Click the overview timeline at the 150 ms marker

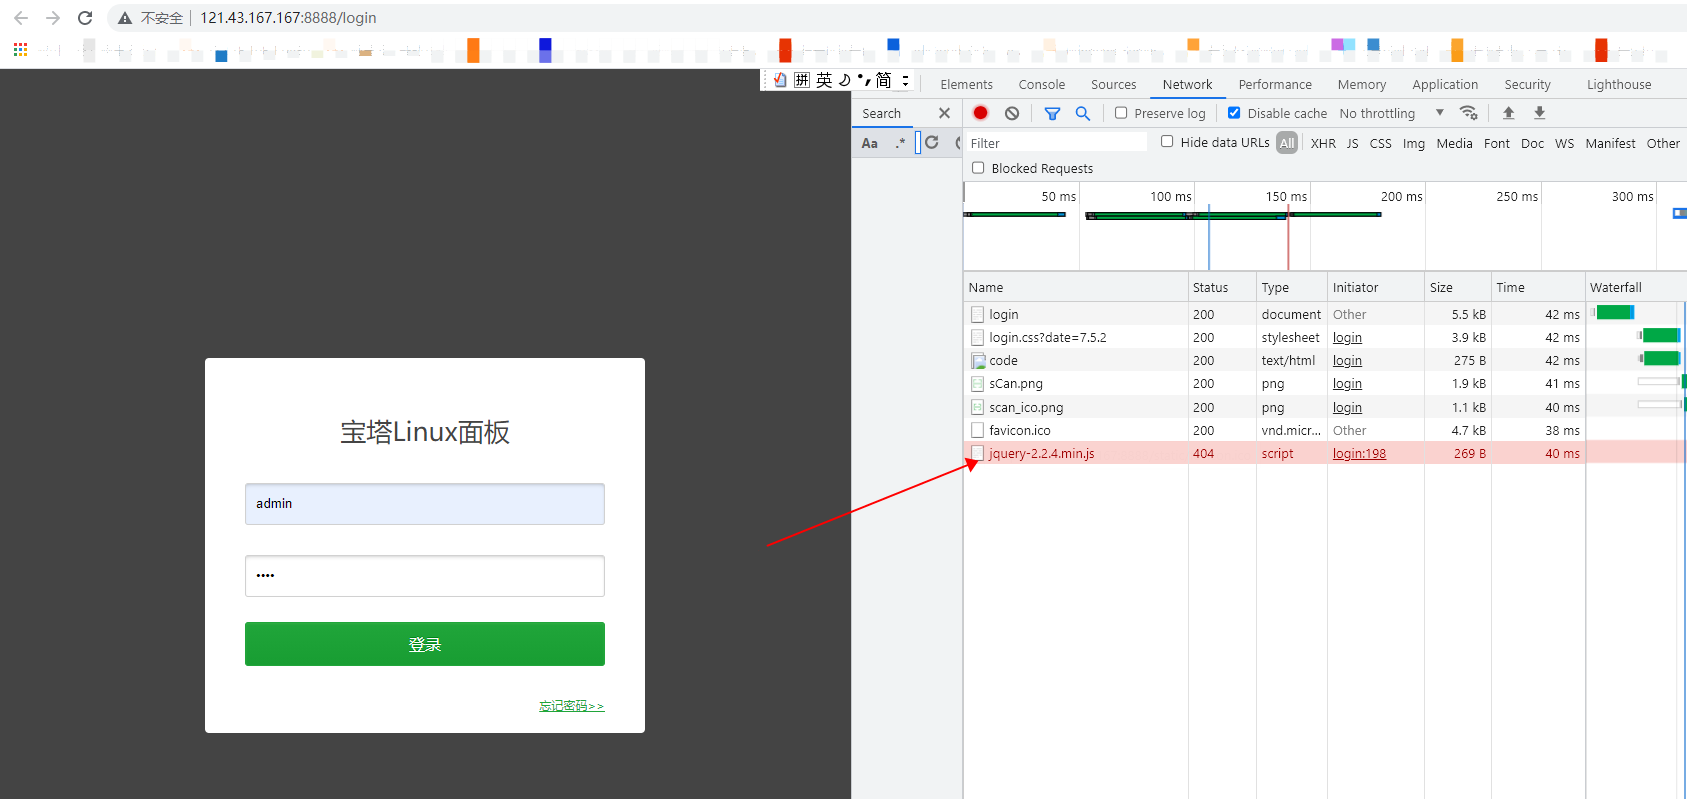tap(1287, 197)
